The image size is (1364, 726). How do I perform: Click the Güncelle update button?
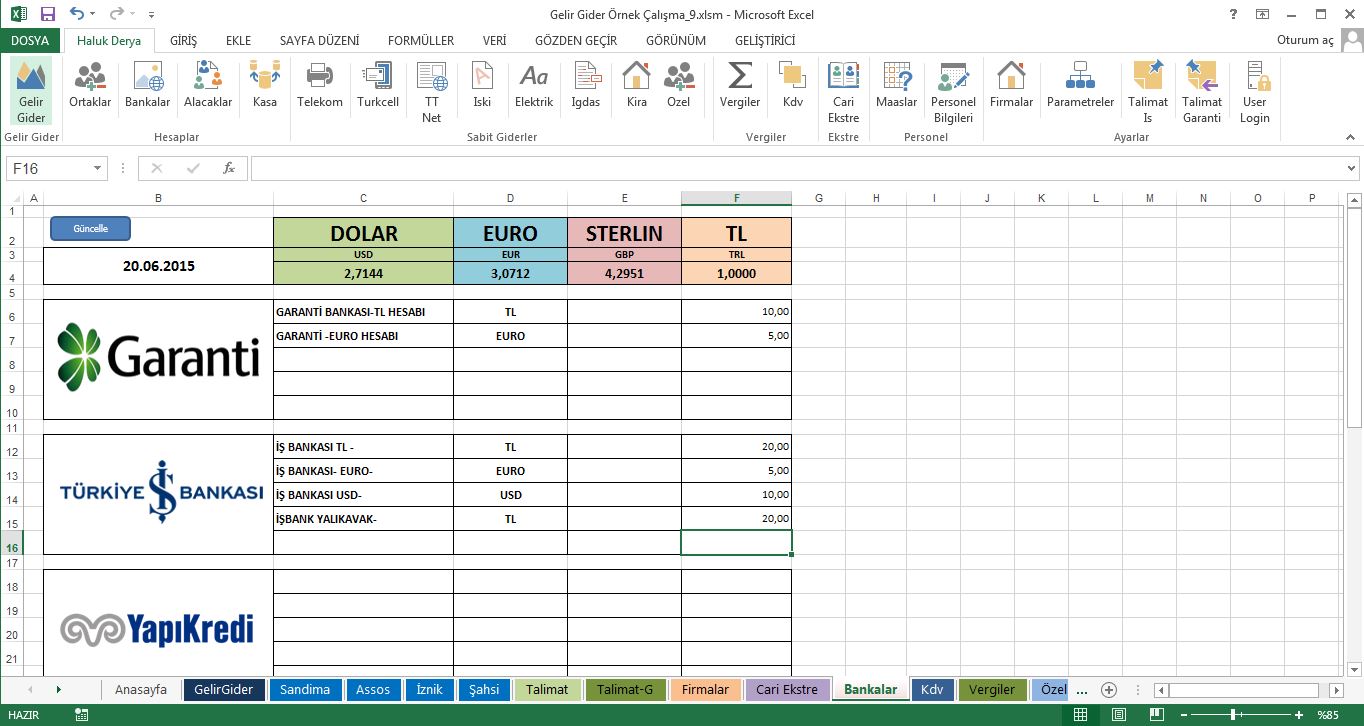tap(91, 229)
